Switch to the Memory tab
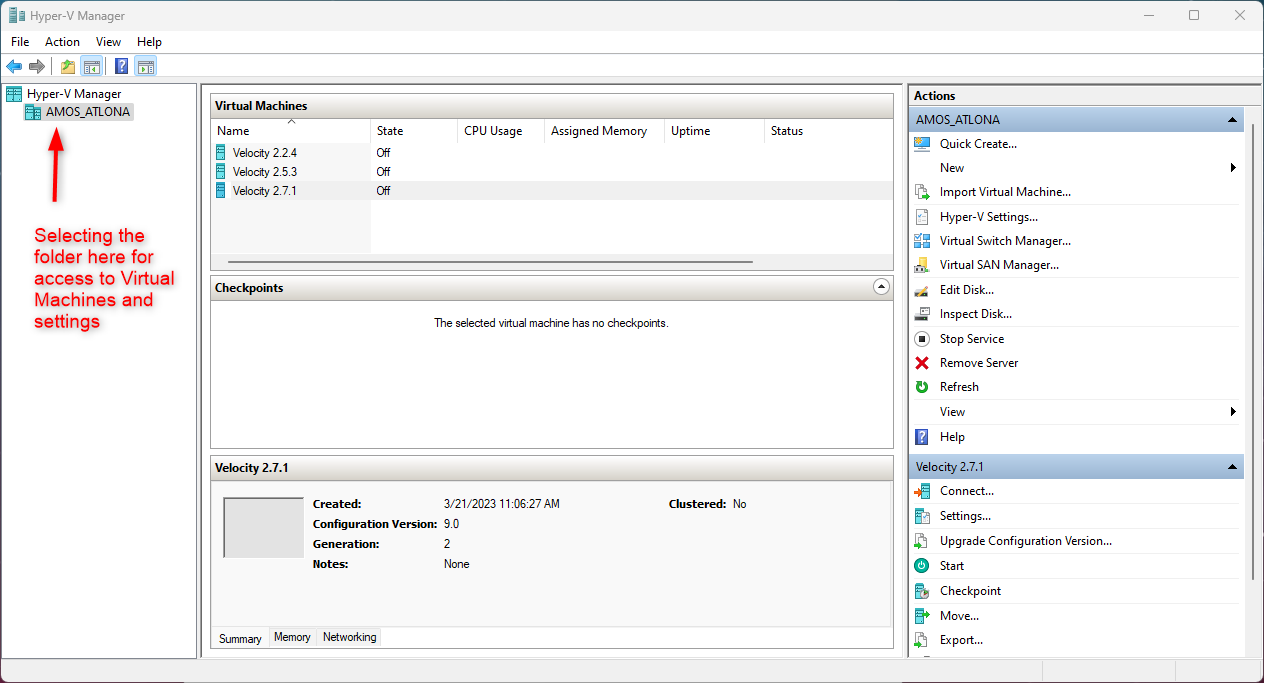The image size is (1264, 683). click(292, 637)
